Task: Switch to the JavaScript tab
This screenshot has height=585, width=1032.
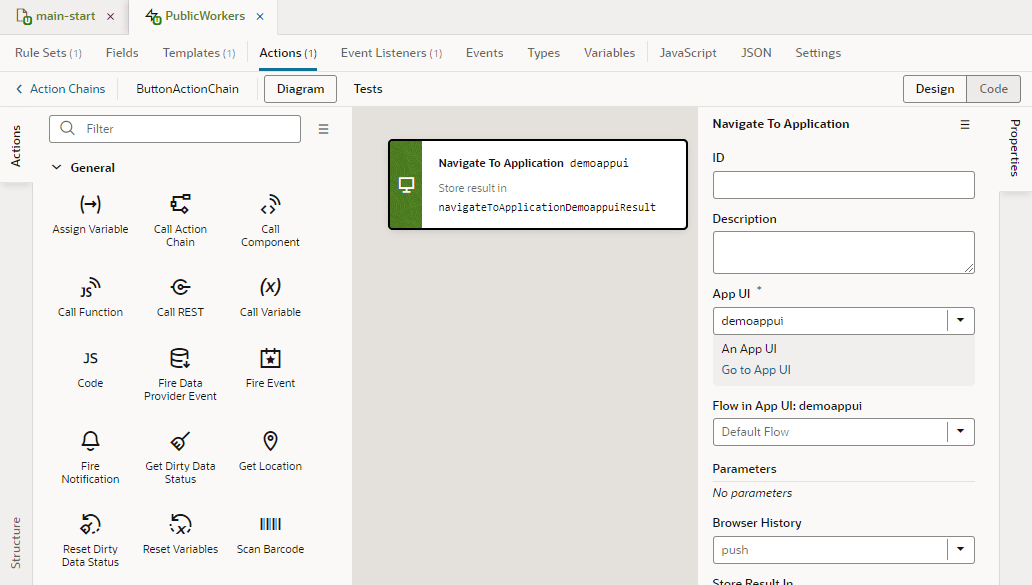Action: point(688,52)
